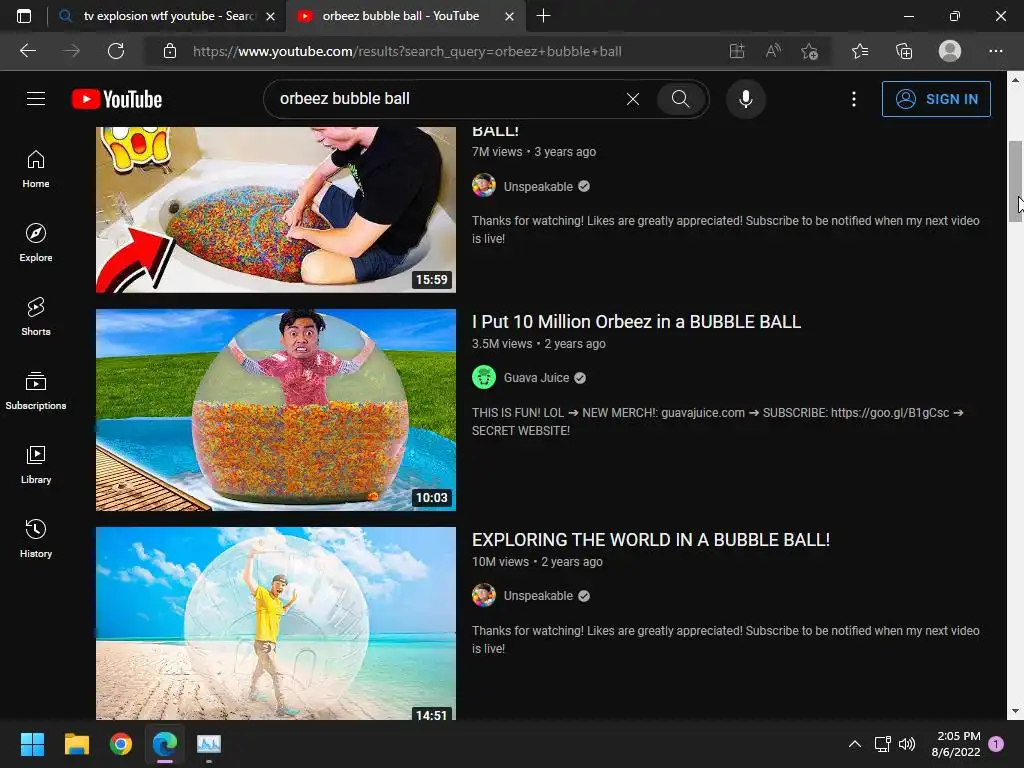Click the YouTube logo
The width and height of the screenshot is (1024, 768).
point(117,99)
